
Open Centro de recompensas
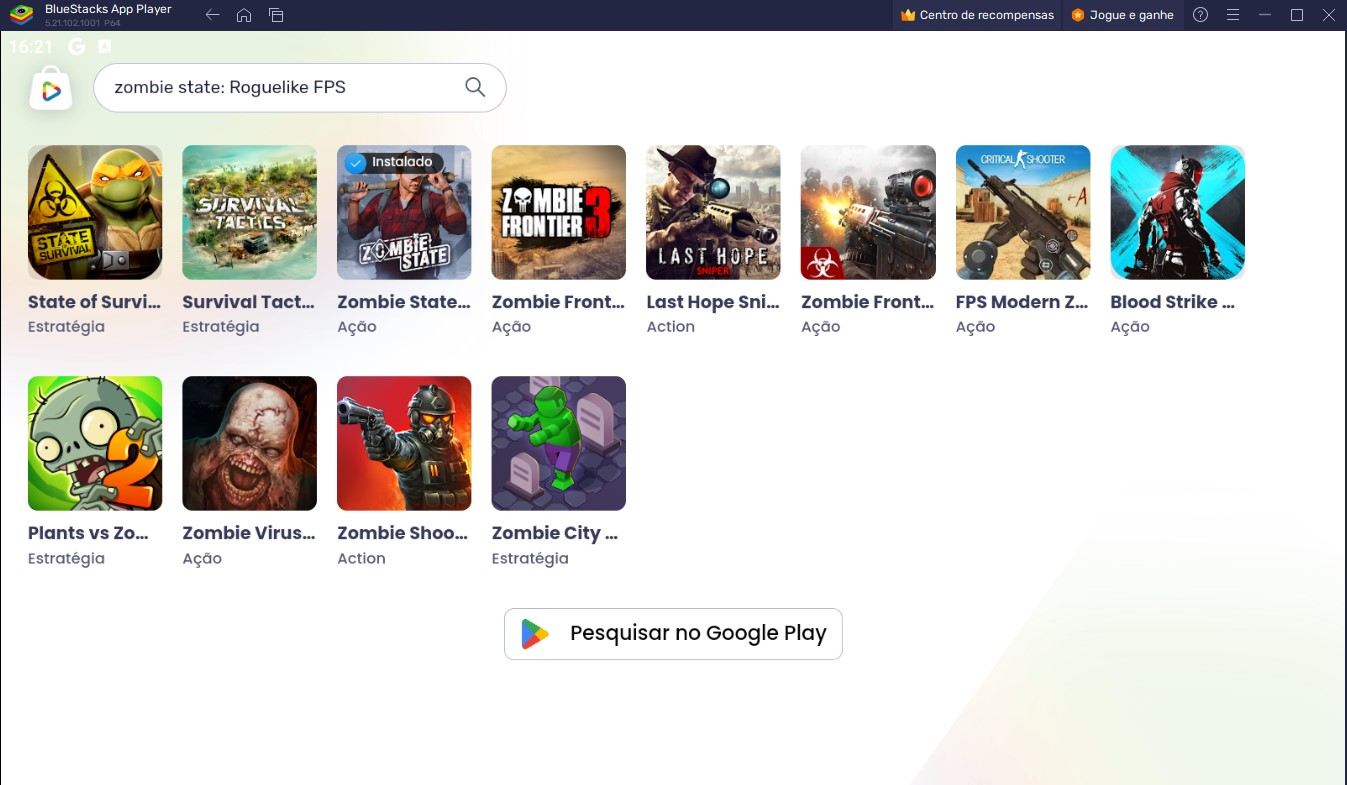[x=977, y=15]
